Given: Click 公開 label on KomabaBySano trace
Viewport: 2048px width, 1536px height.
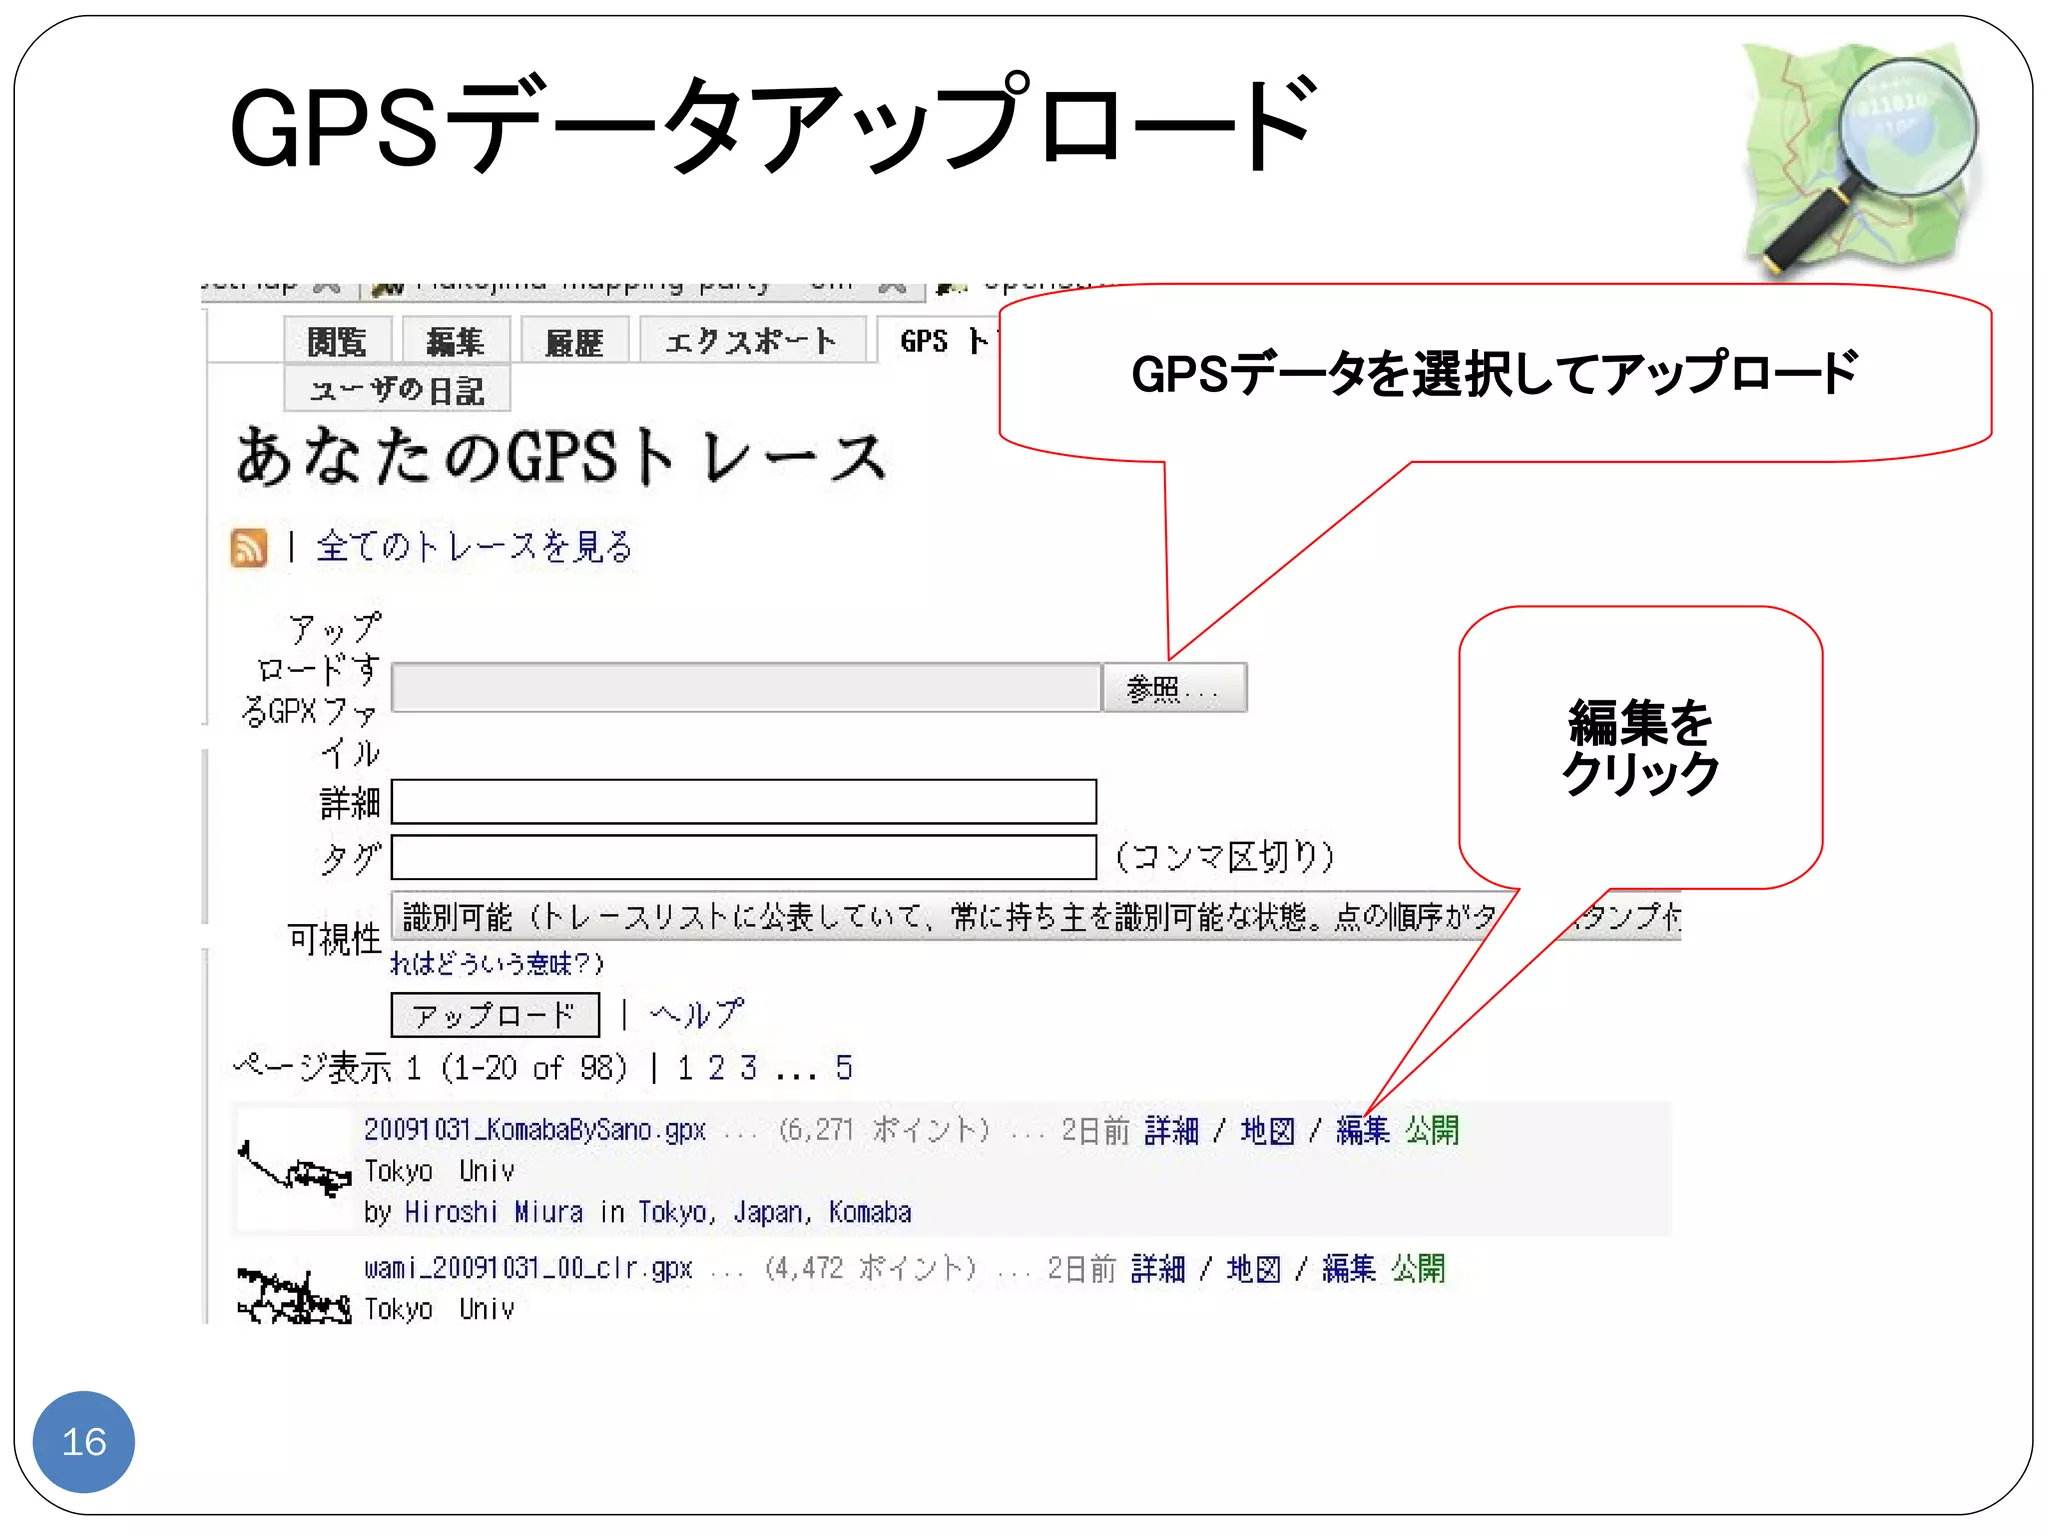Looking at the screenshot, I should point(1432,1131).
